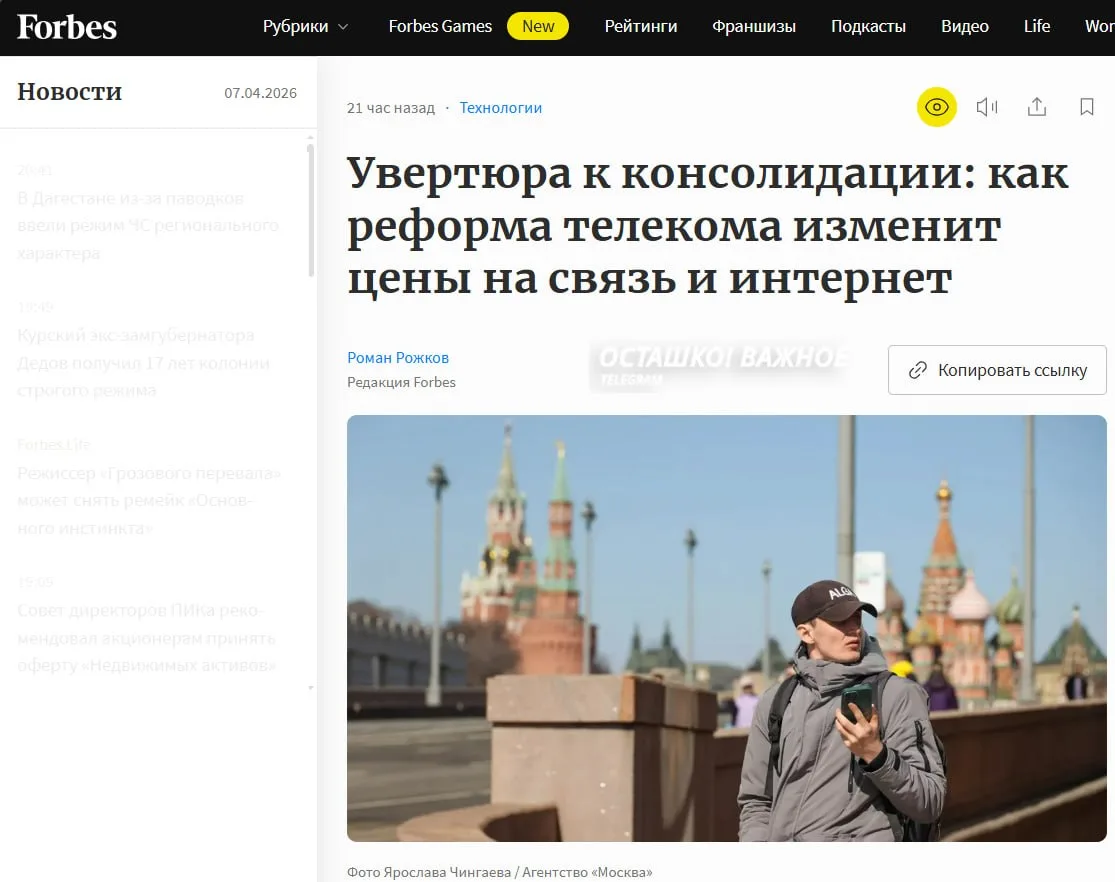Toggle the yellow eye reading-mode icon
This screenshot has width=1115, height=882.
pos(937,107)
